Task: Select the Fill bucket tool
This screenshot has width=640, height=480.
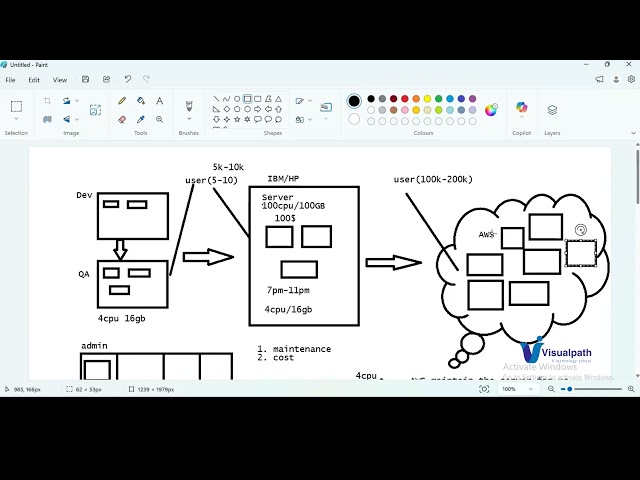Action: coord(141,101)
